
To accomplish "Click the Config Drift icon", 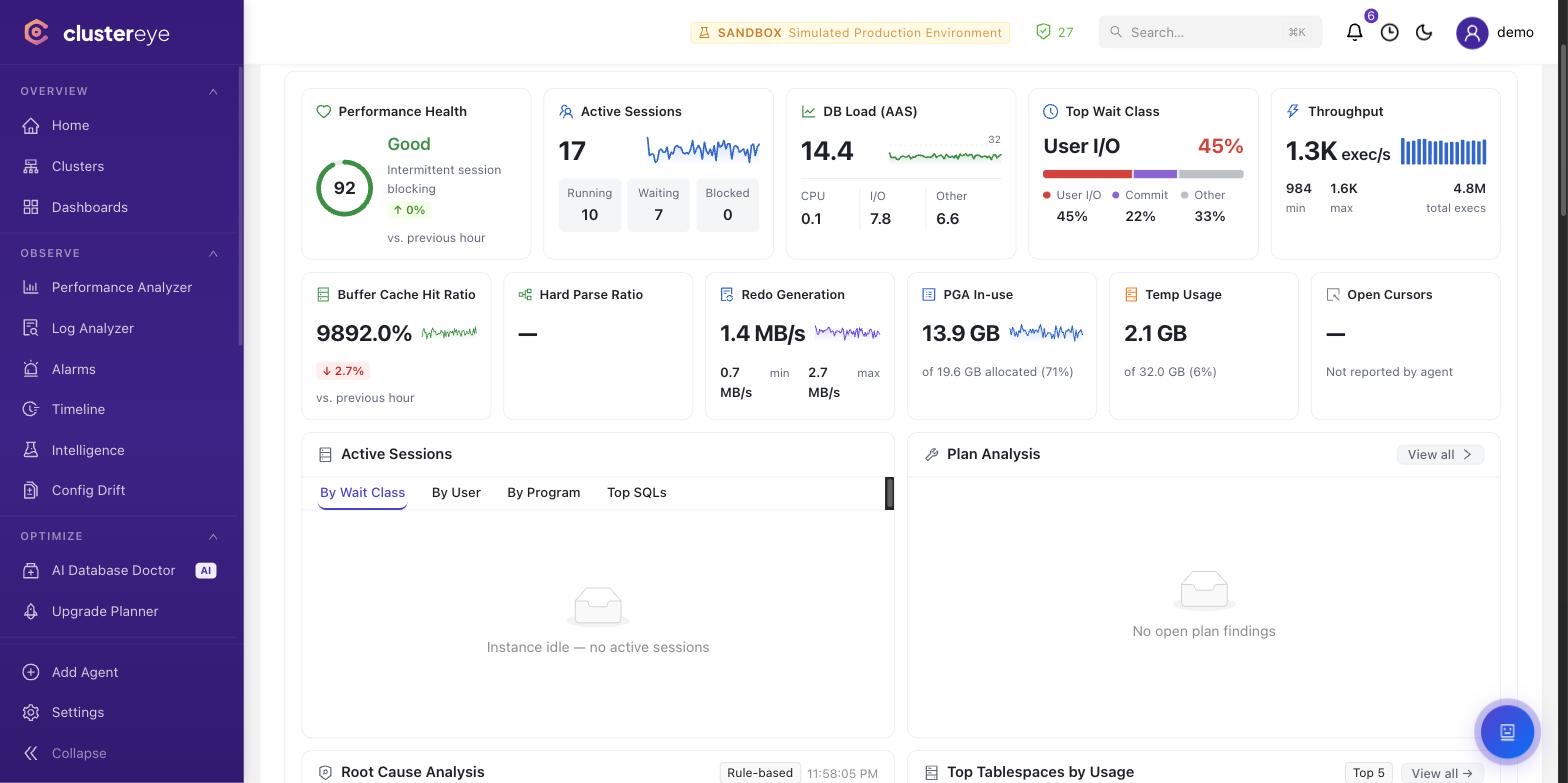I will coord(31,490).
